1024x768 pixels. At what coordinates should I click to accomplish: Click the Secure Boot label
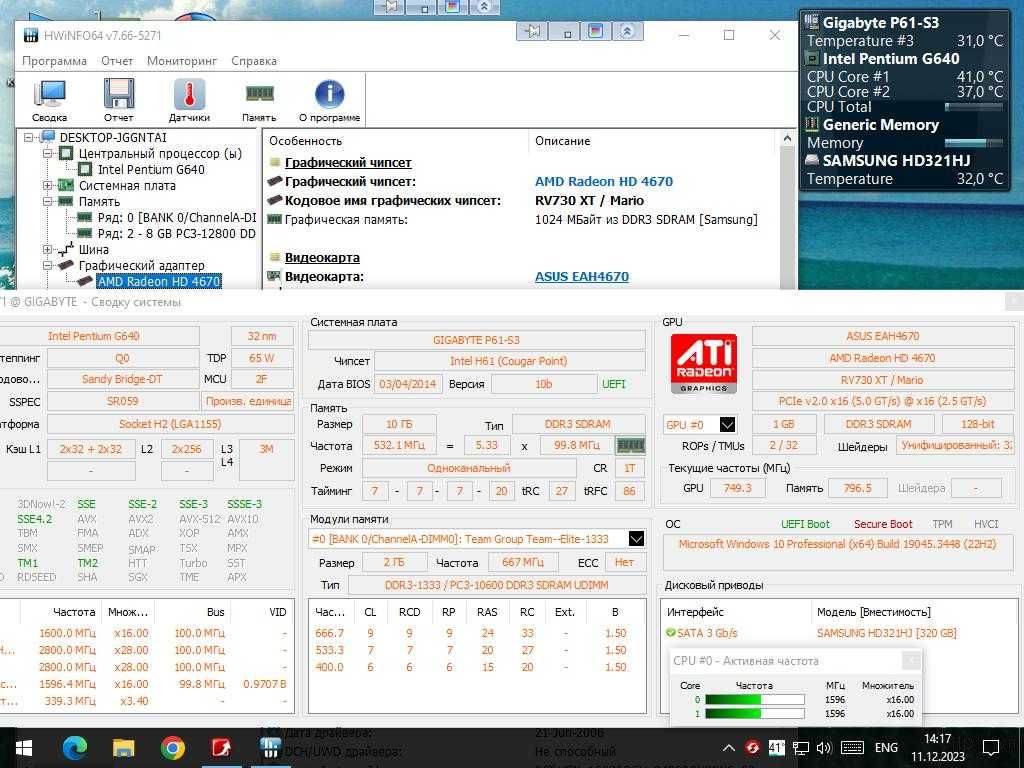883,524
